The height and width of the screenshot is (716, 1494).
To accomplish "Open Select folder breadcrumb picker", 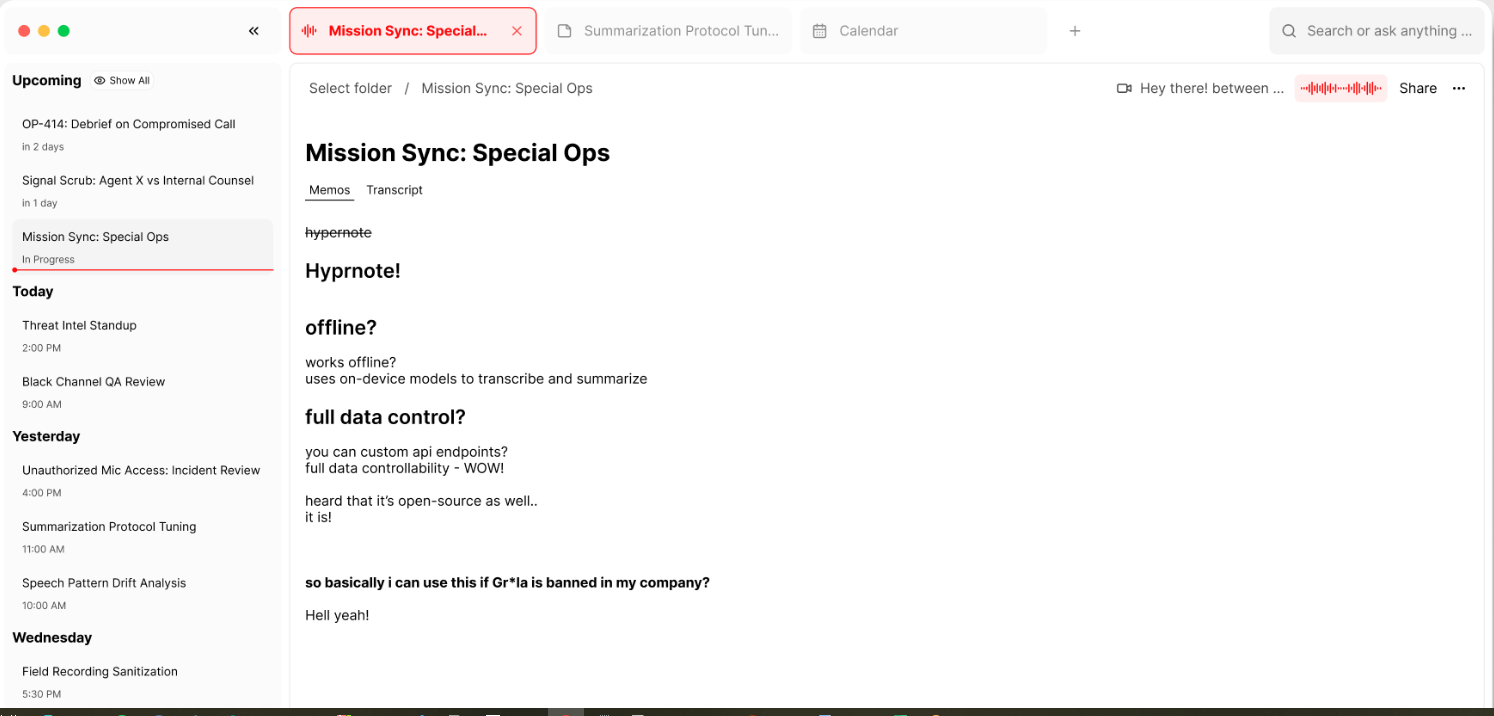I will tap(350, 88).
